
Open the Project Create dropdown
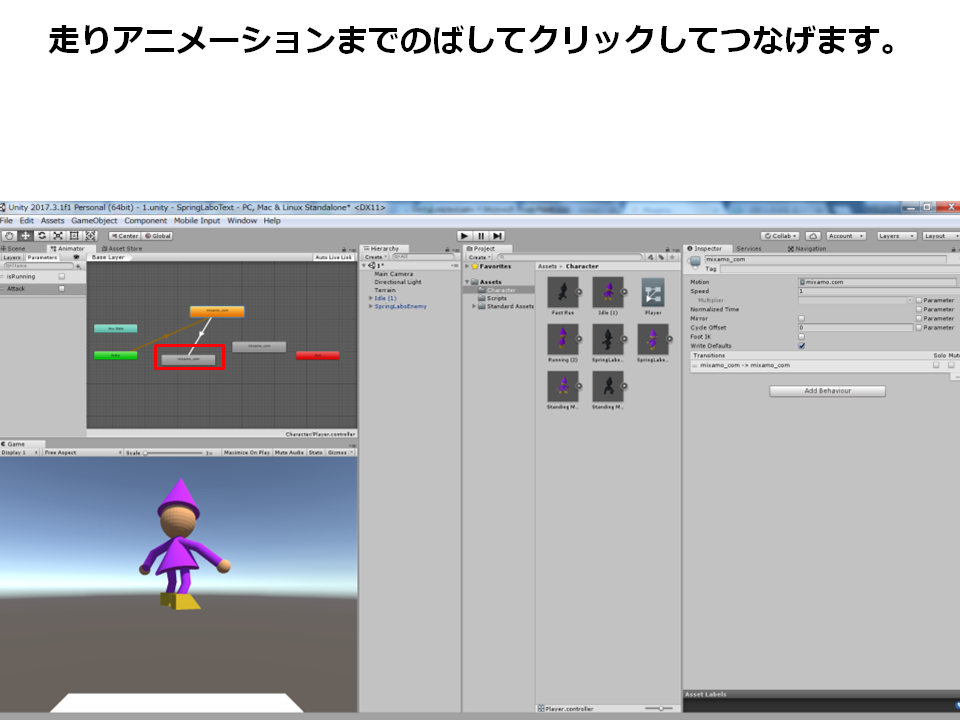point(480,258)
